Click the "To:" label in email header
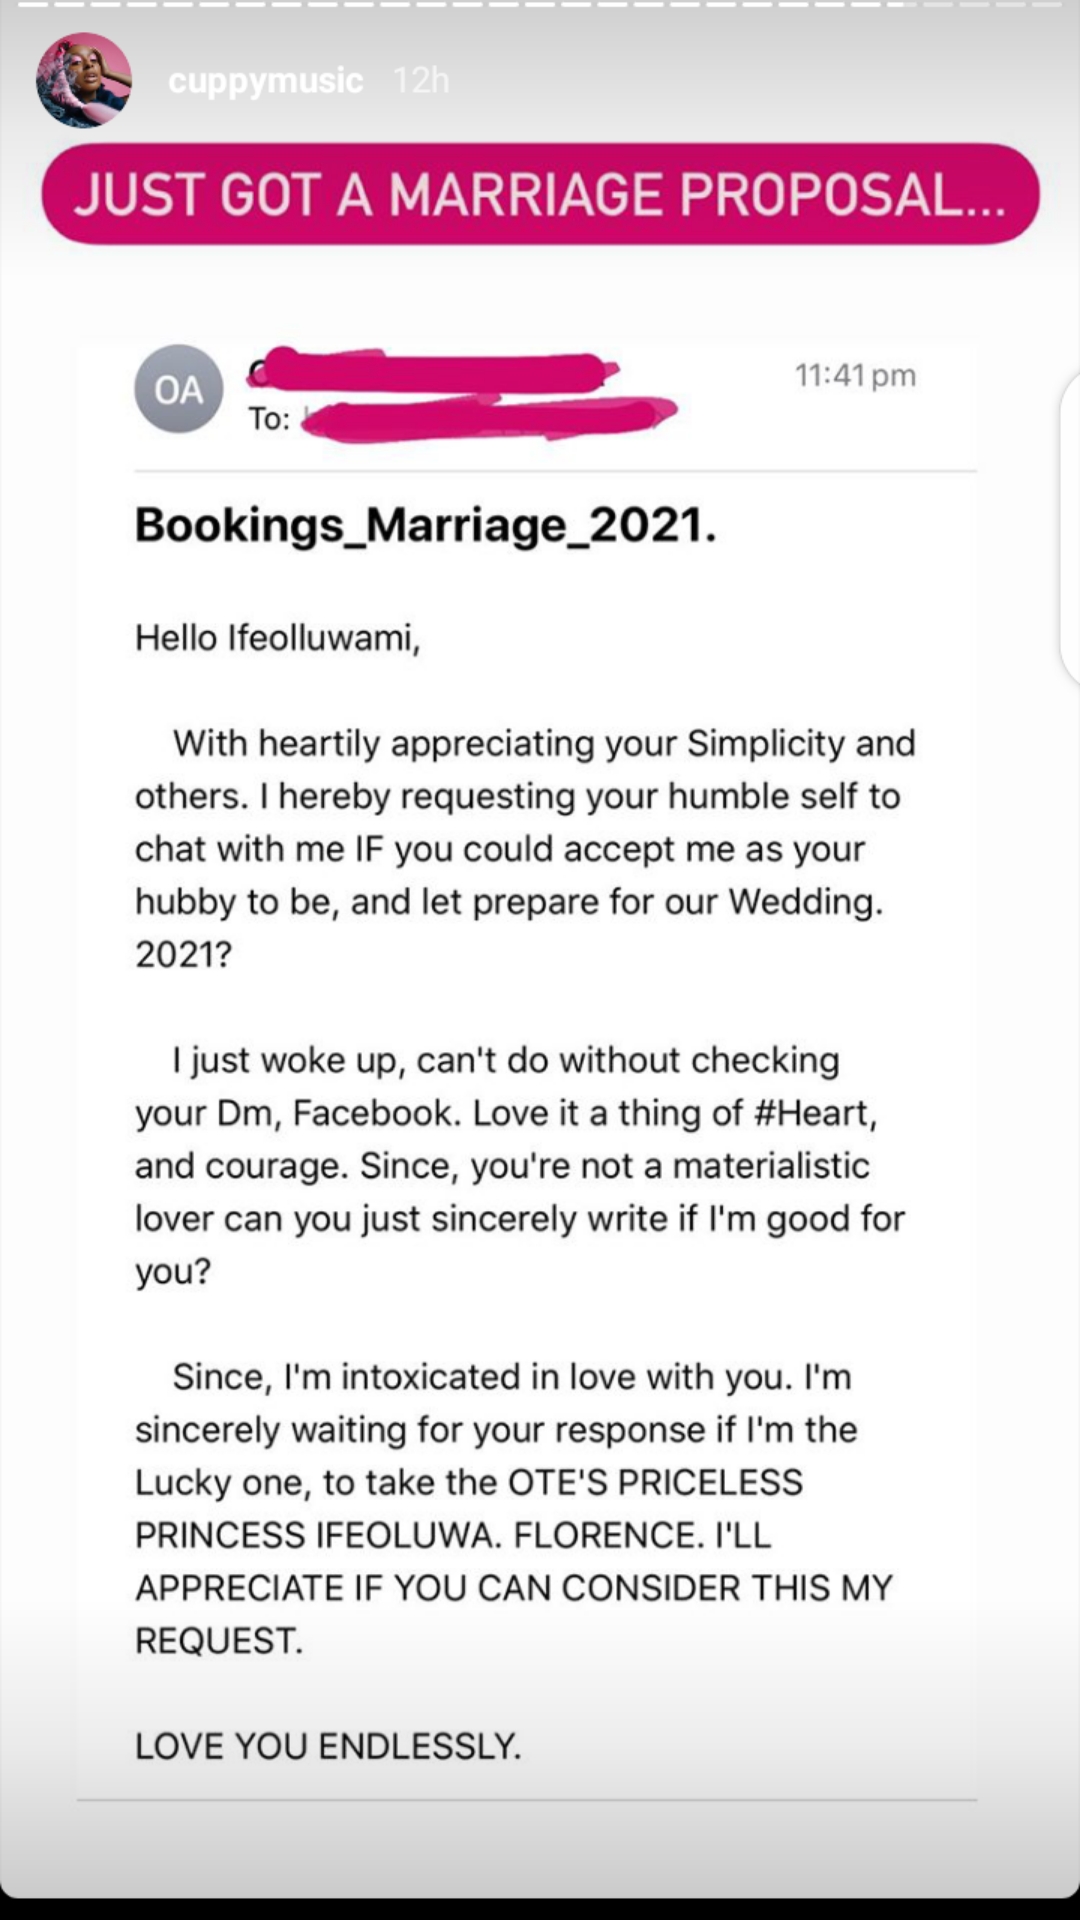This screenshot has height=1920, width=1080. coord(269,418)
